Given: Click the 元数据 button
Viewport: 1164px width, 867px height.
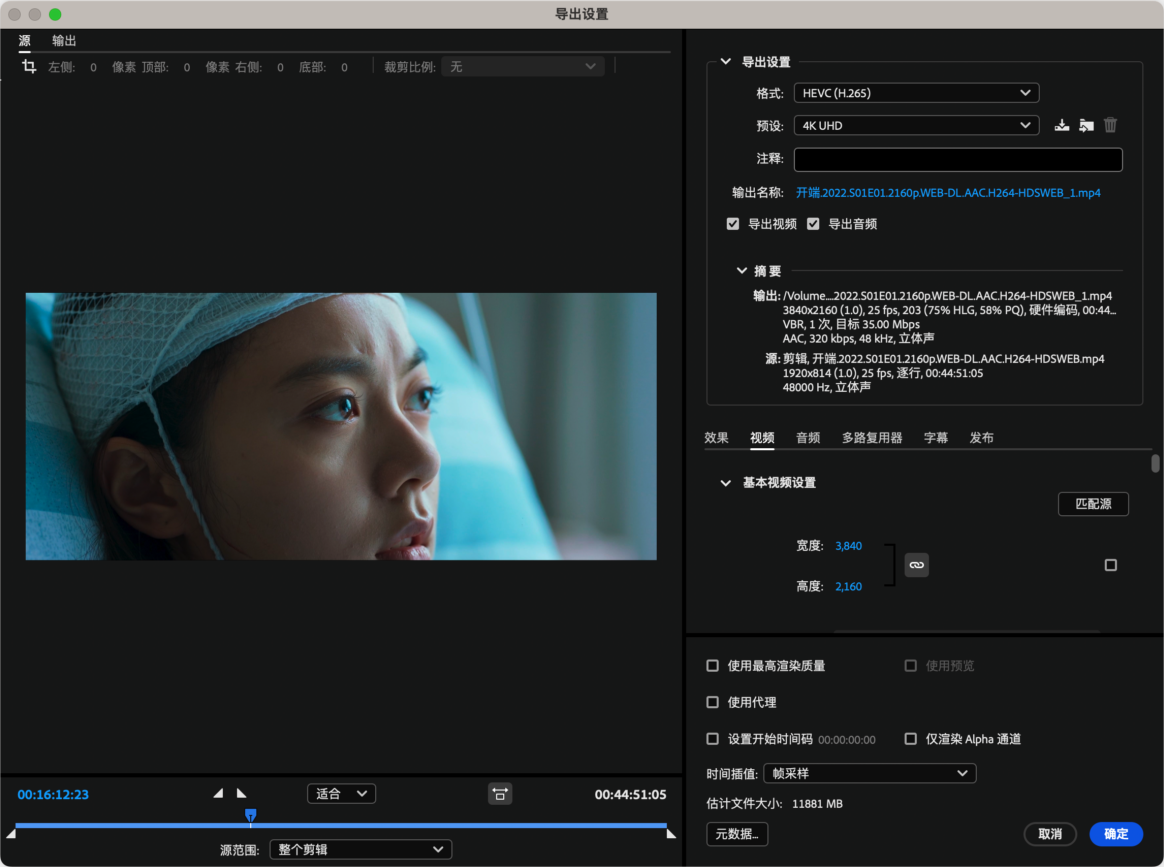Looking at the screenshot, I should (737, 834).
